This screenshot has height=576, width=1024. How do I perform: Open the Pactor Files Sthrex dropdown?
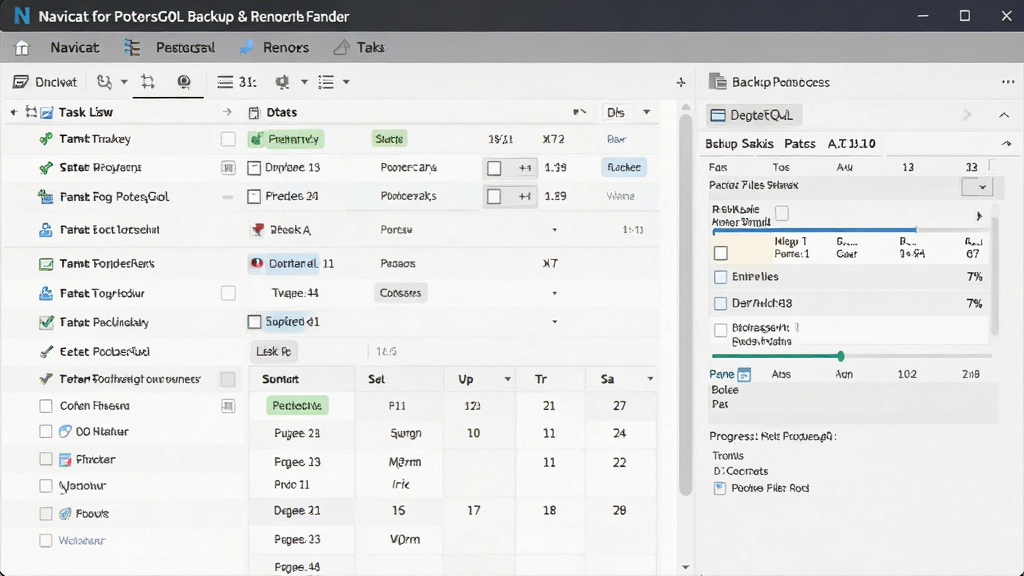click(977, 187)
